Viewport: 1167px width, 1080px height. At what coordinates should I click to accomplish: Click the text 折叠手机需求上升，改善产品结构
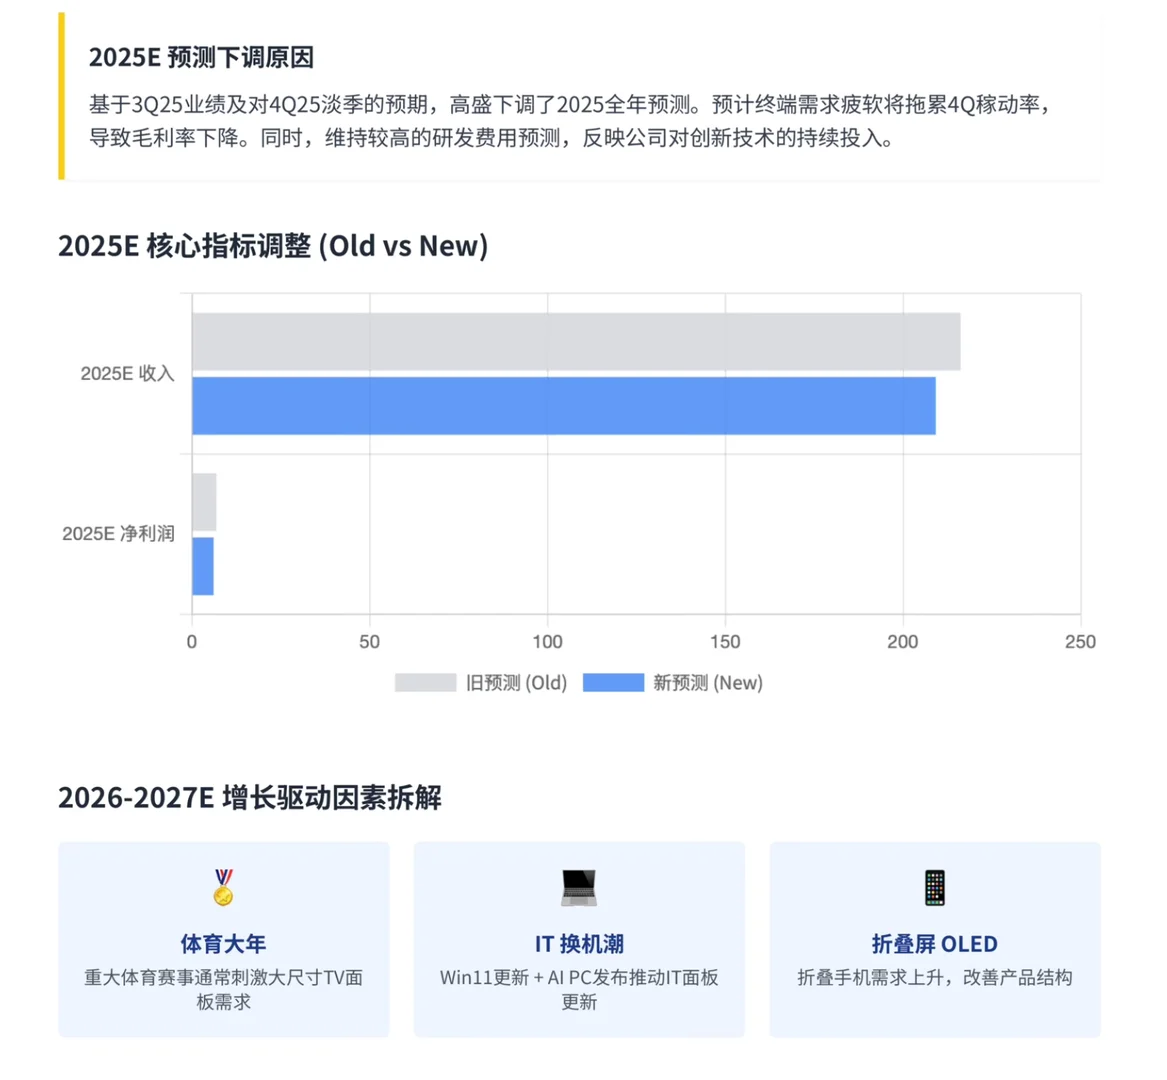pyautogui.click(x=935, y=977)
